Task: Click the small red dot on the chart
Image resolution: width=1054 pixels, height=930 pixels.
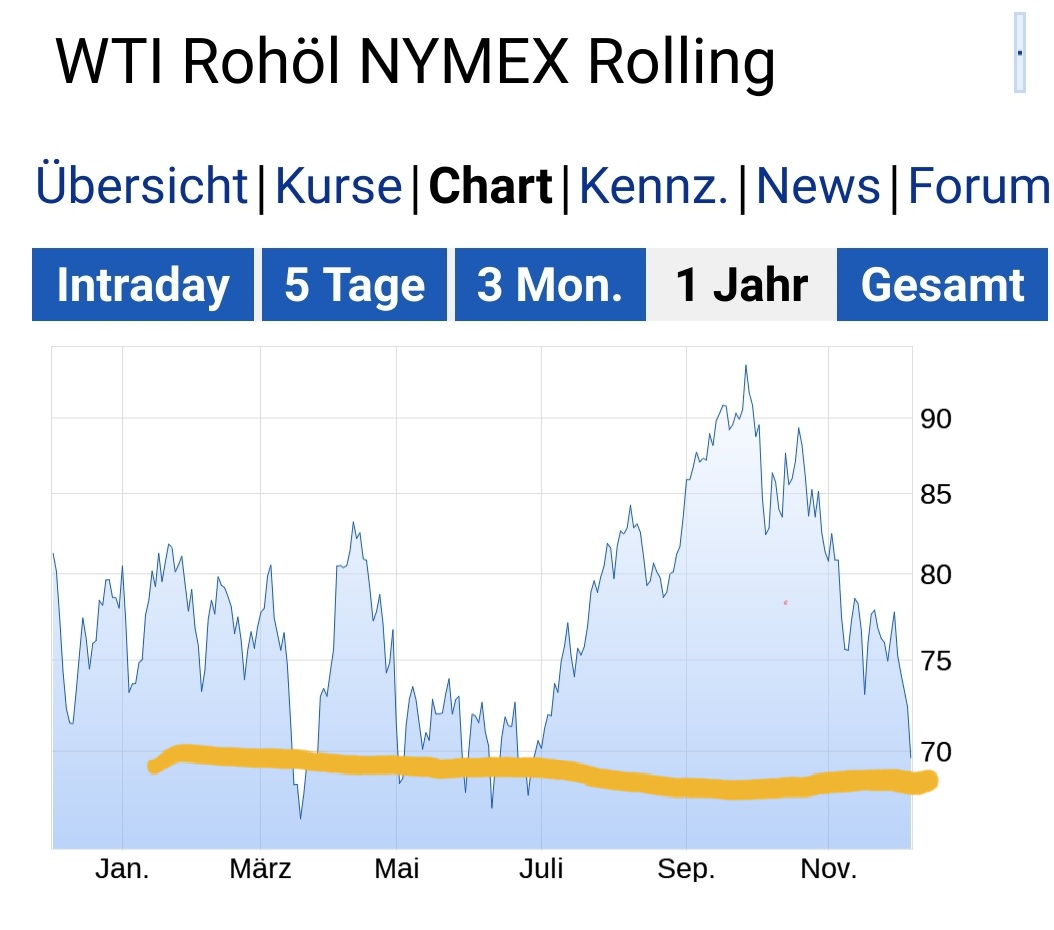Action: pyautogui.click(x=786, y=602)
